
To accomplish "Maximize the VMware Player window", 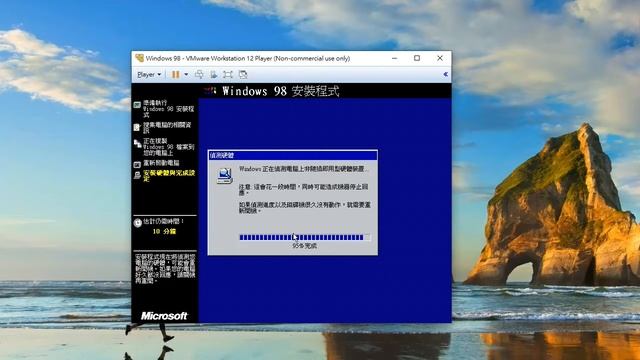I will pyautogui.click(x=417, y=58).
